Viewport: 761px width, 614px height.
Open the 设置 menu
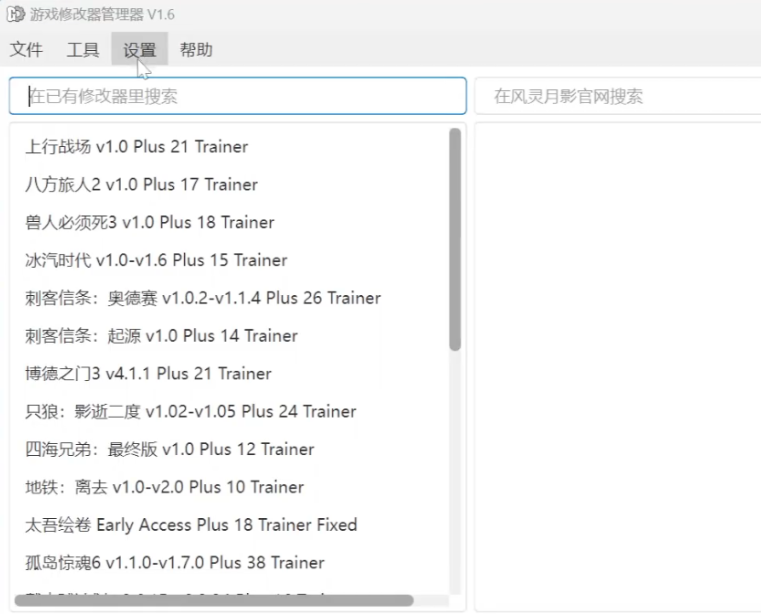pyautogui.click(x=140, y=49)
